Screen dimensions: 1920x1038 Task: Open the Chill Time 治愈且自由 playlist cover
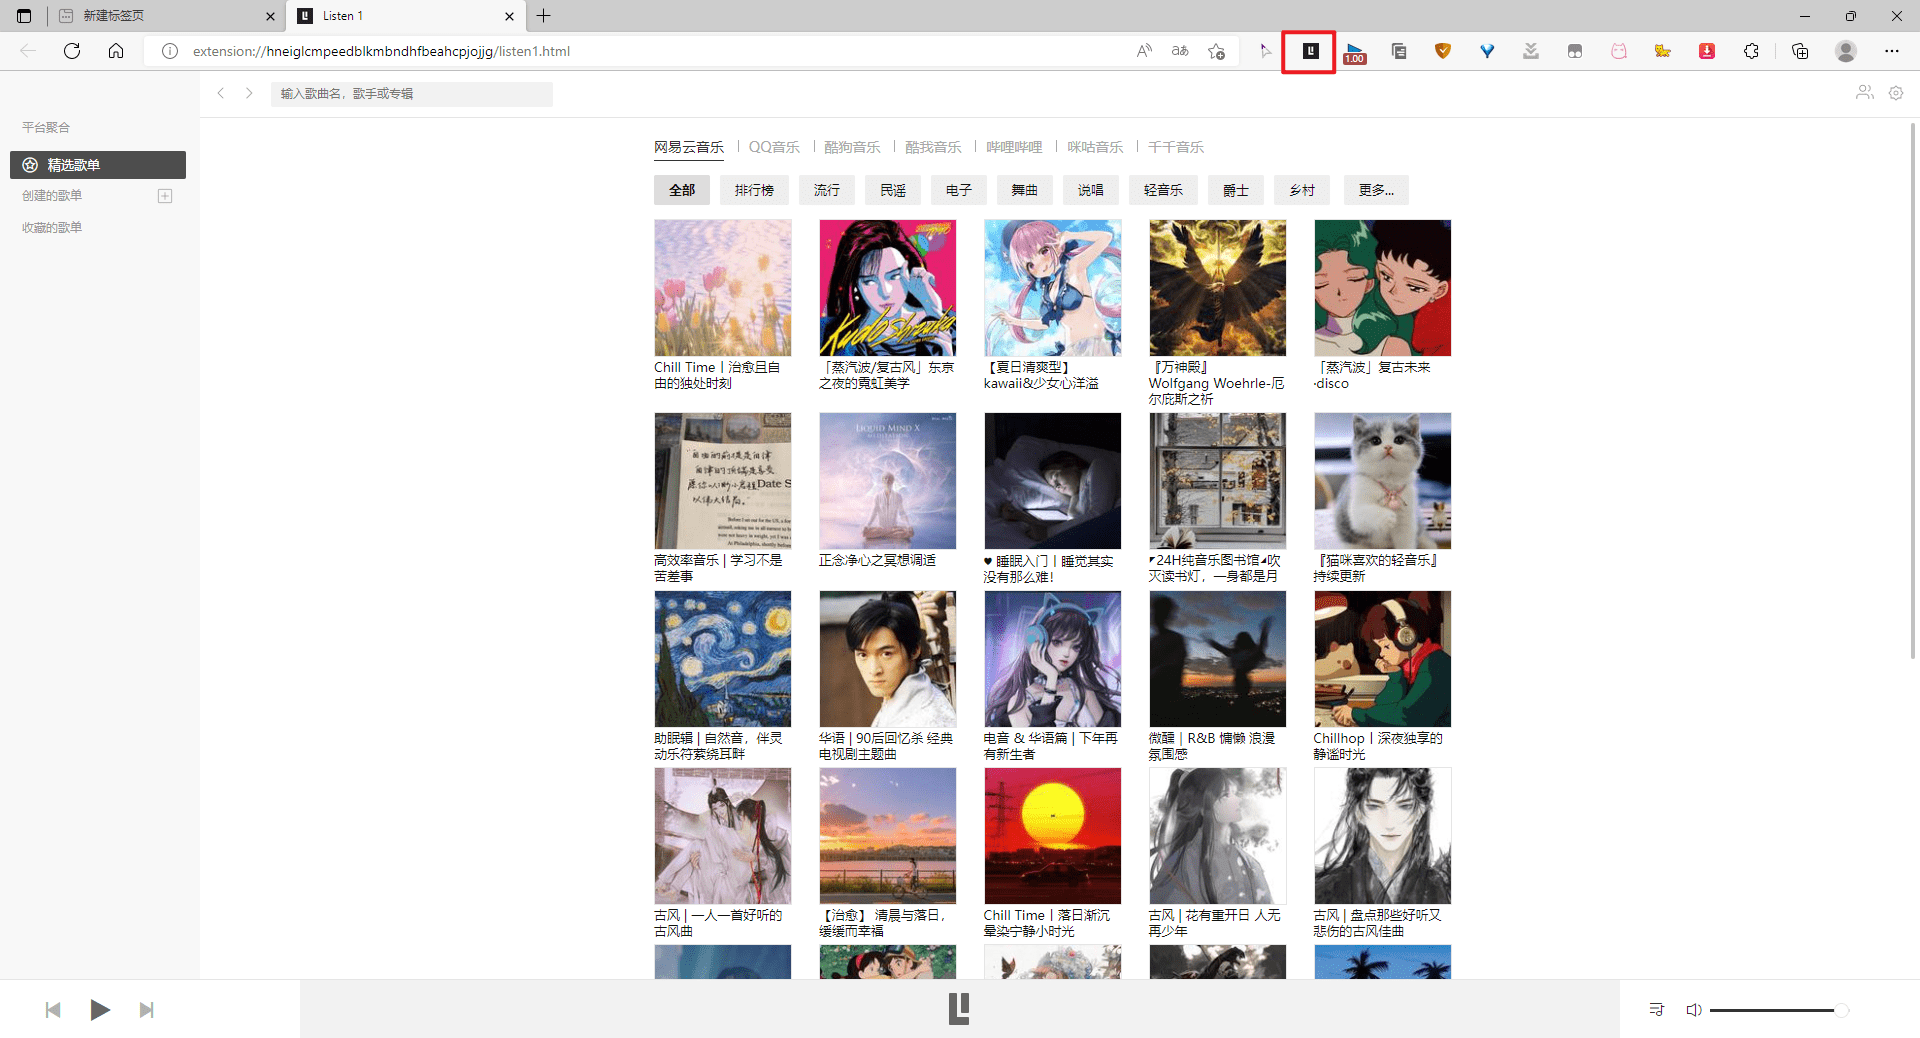(x=723, y=288)
